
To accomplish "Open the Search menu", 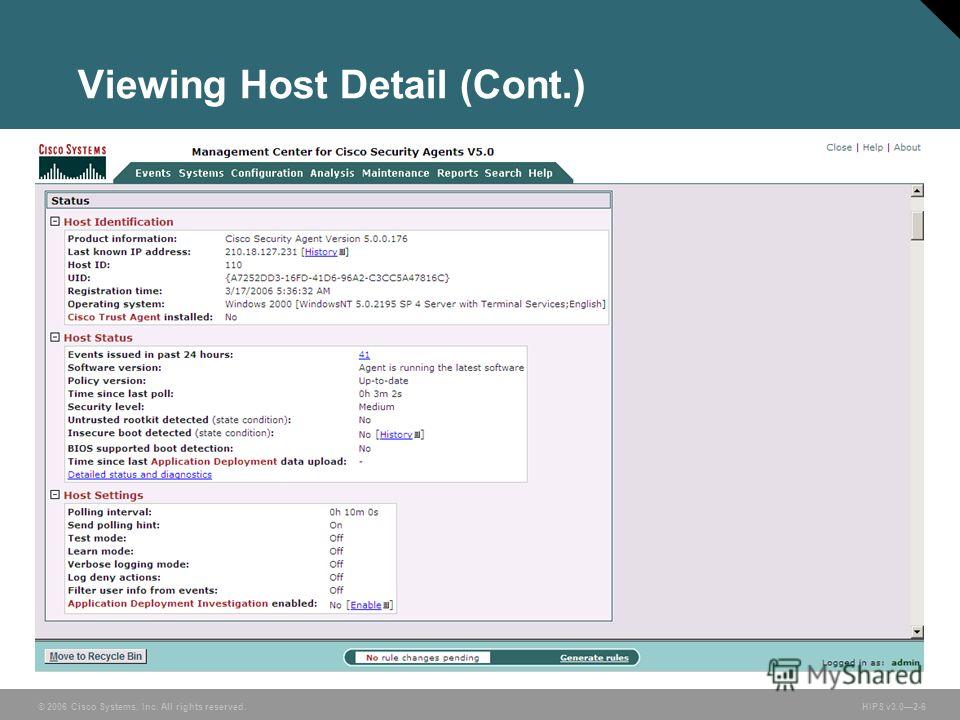I will (x=503, y=173).
